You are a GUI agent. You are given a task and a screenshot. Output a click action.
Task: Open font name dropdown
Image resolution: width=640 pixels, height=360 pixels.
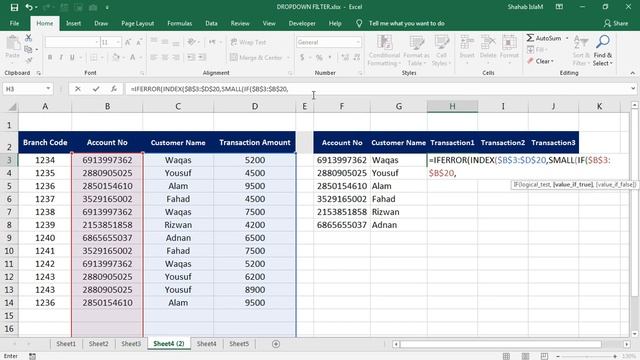point(97,42)
